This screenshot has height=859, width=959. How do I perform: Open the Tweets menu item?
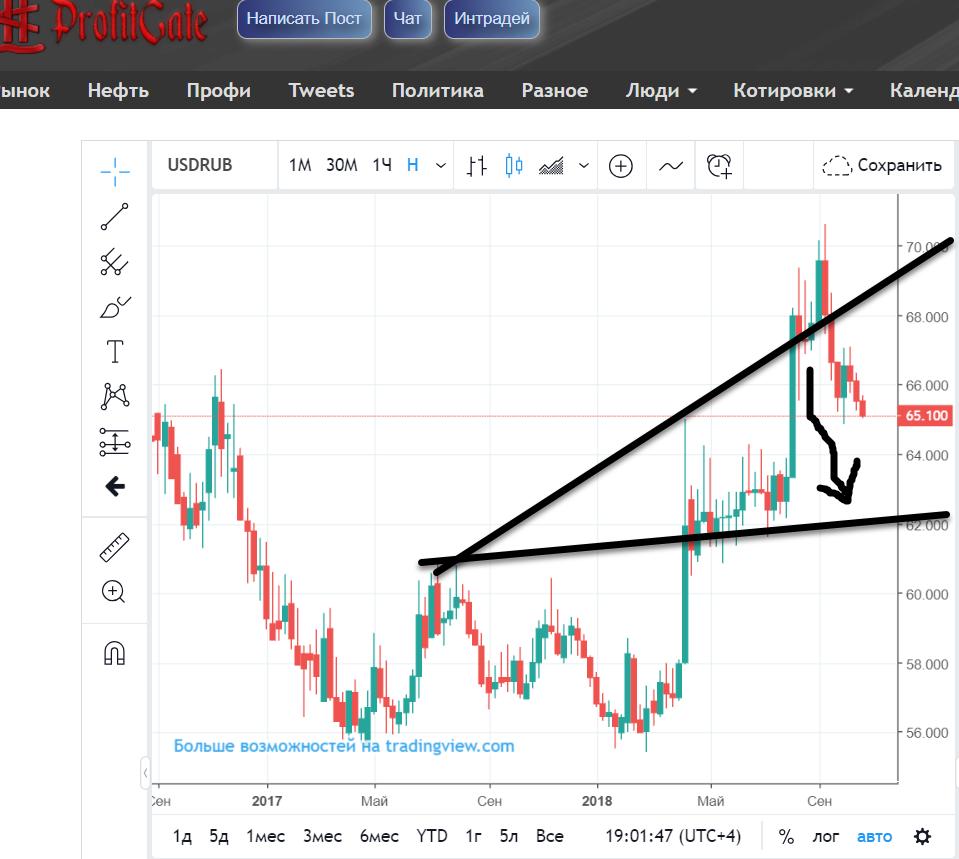pyautogui.click(x=321, y=91)
